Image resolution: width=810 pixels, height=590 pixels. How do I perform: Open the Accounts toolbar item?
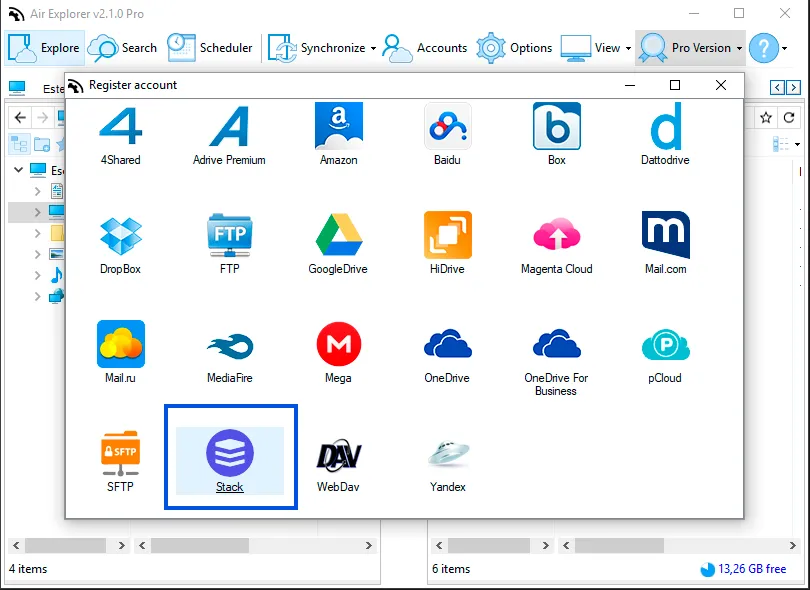[x=425, y=48]
